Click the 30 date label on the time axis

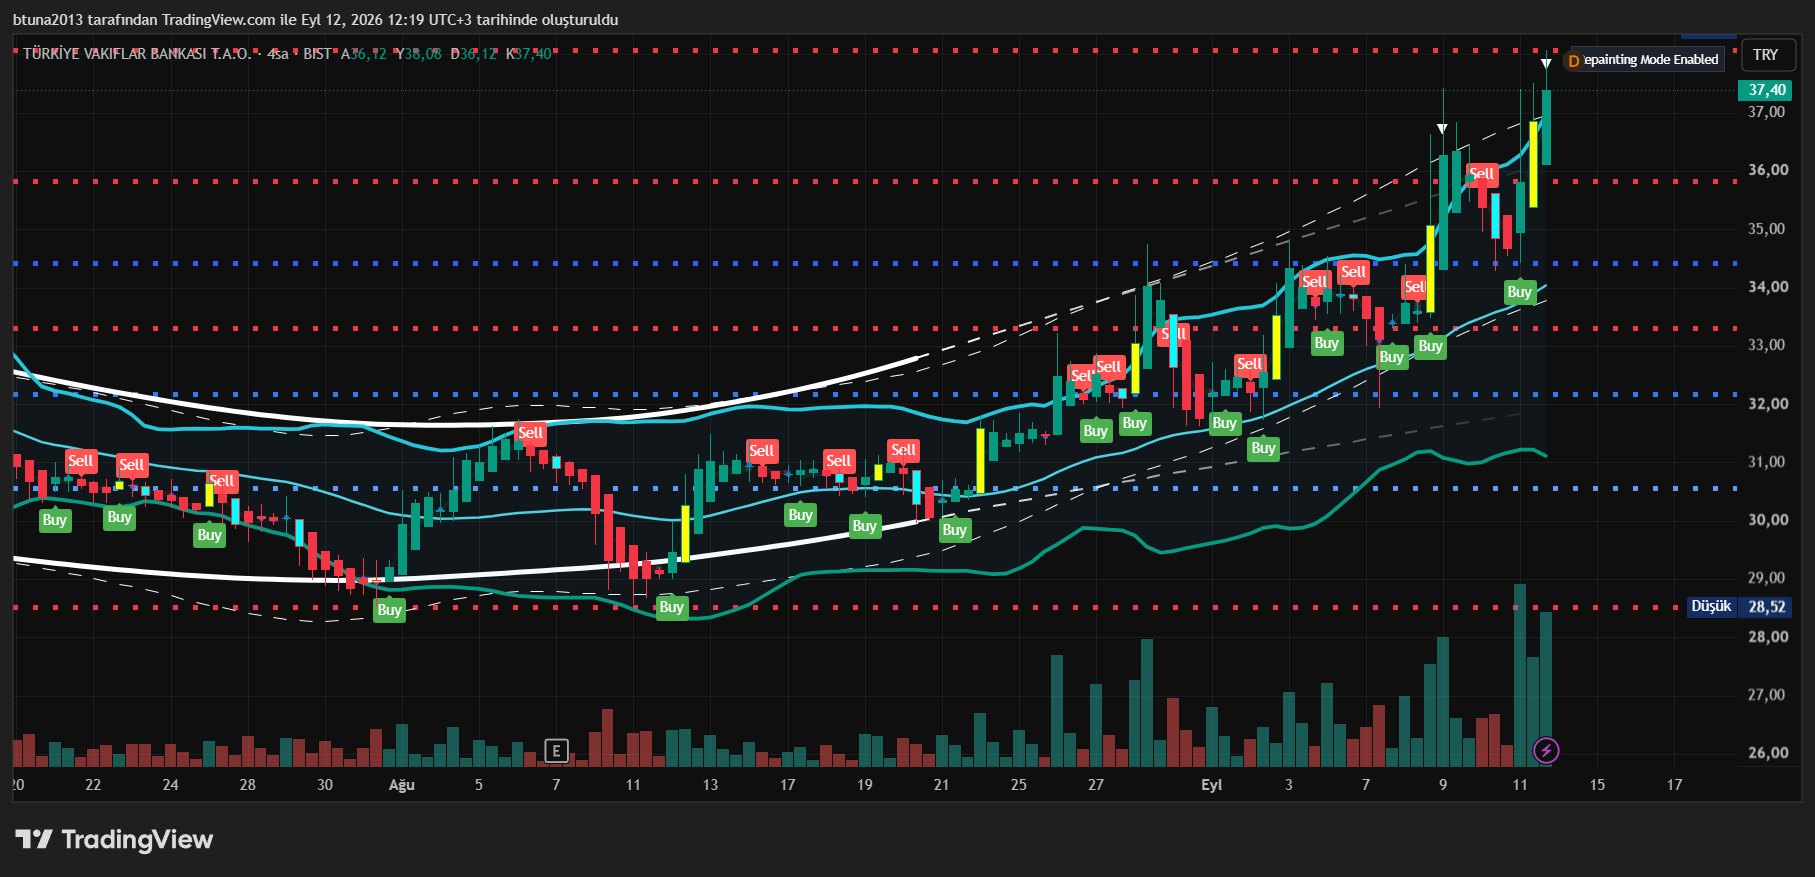click(x=324, y=785)
